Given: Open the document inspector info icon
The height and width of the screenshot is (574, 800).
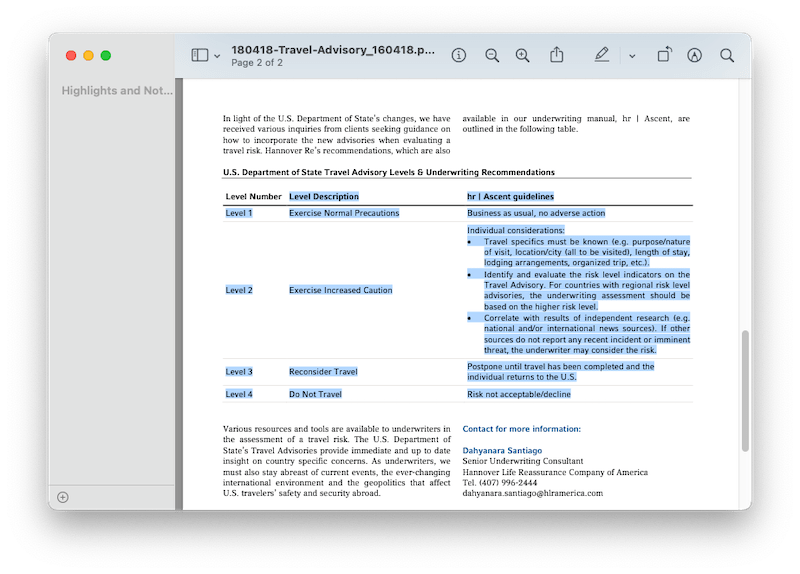Looking at the screenshot, I should (459, 56).
